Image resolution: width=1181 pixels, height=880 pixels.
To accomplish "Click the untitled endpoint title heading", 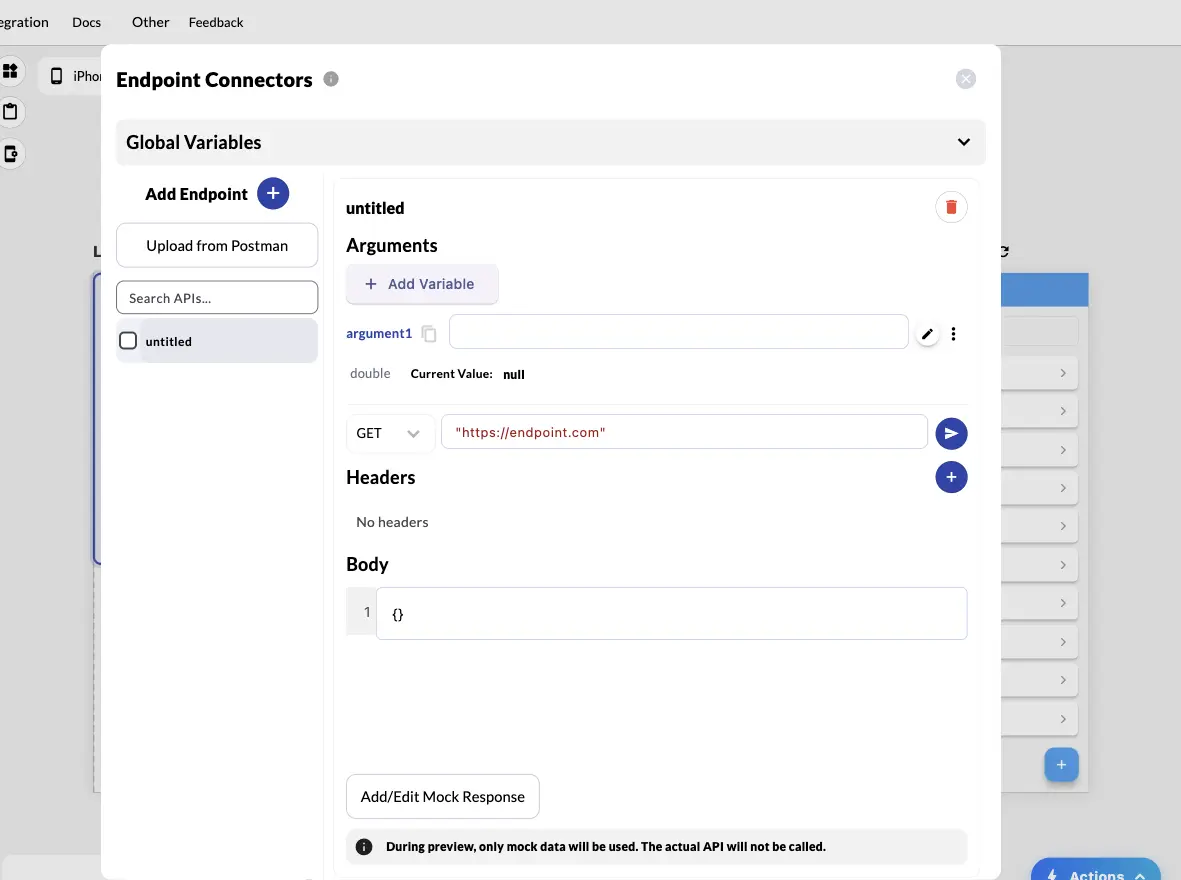I will tap(375, 208).
